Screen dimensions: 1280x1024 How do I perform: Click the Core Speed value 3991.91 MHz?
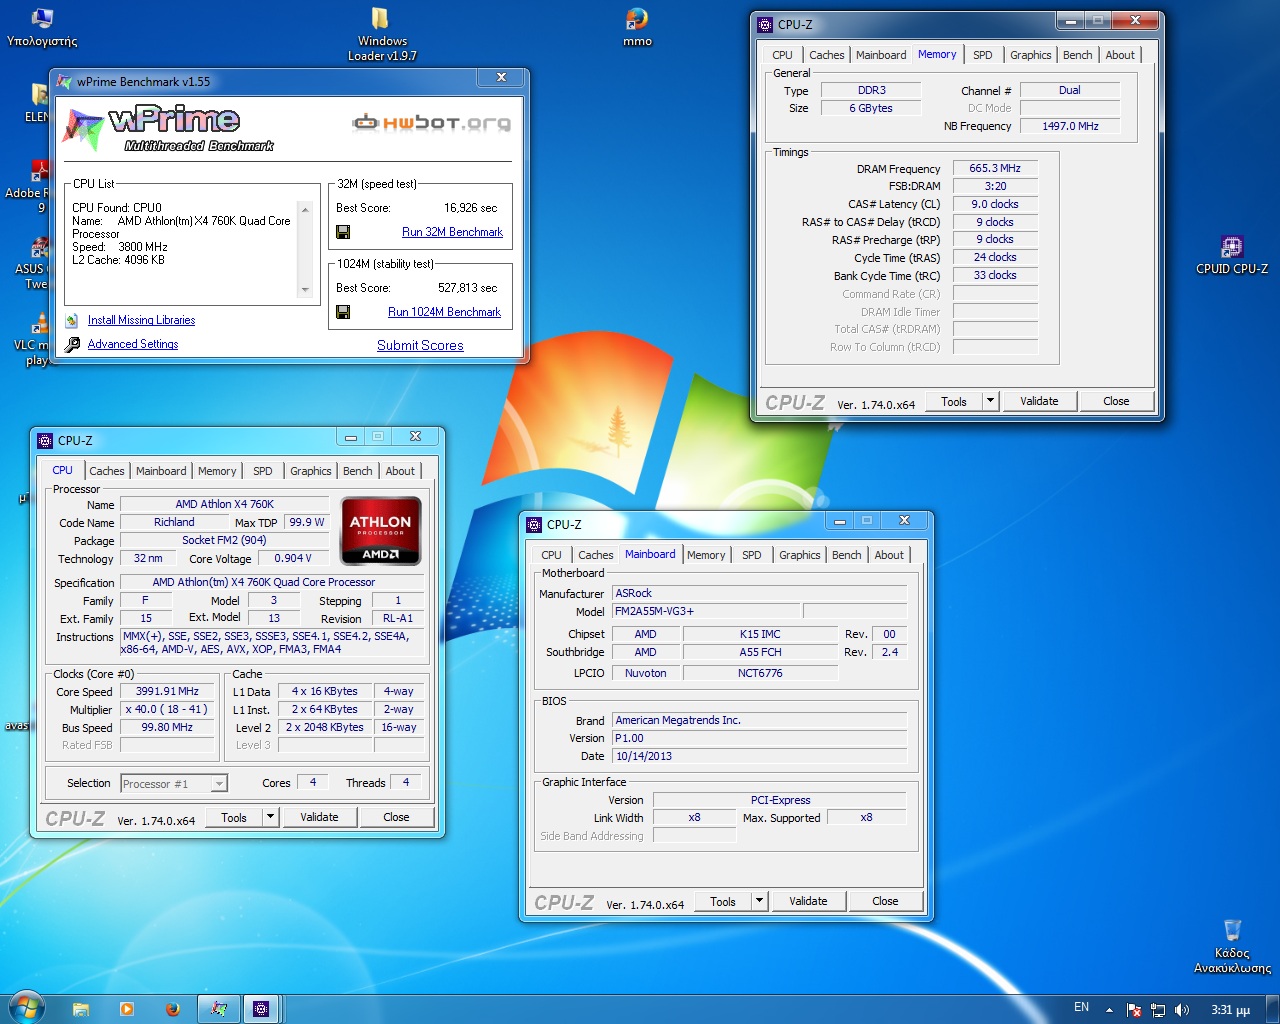(167, 691)
